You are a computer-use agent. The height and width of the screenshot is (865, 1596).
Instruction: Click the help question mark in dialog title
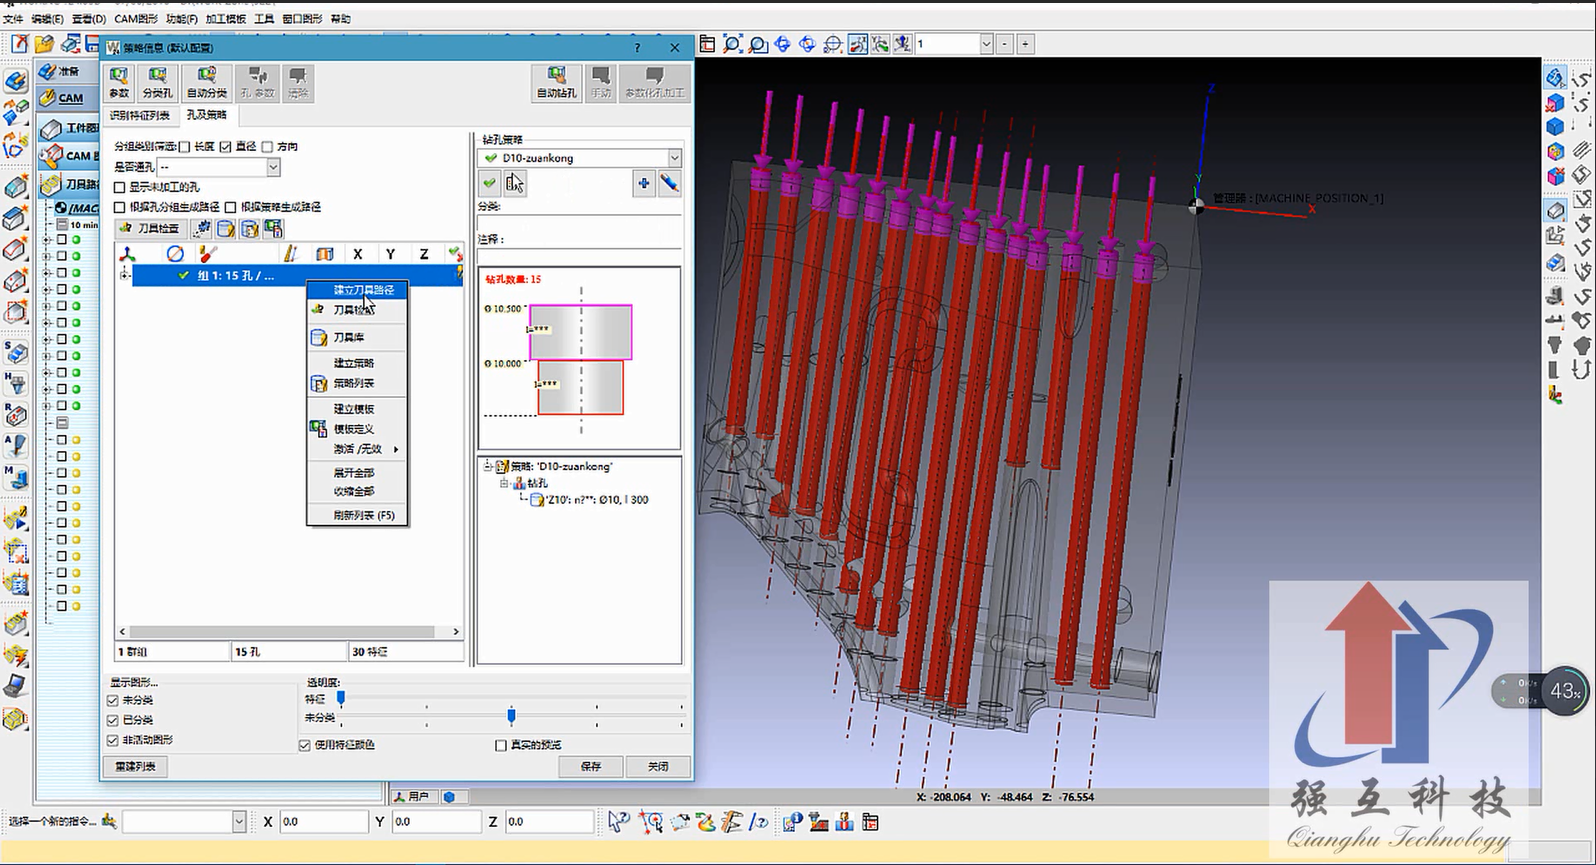pos(637,48)
